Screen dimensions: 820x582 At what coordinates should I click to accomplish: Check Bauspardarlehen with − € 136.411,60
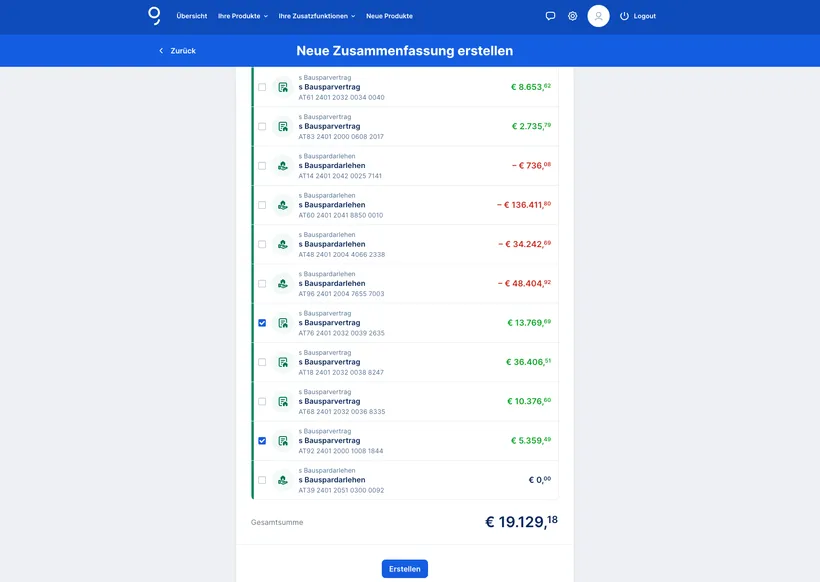tap(262, 205)
